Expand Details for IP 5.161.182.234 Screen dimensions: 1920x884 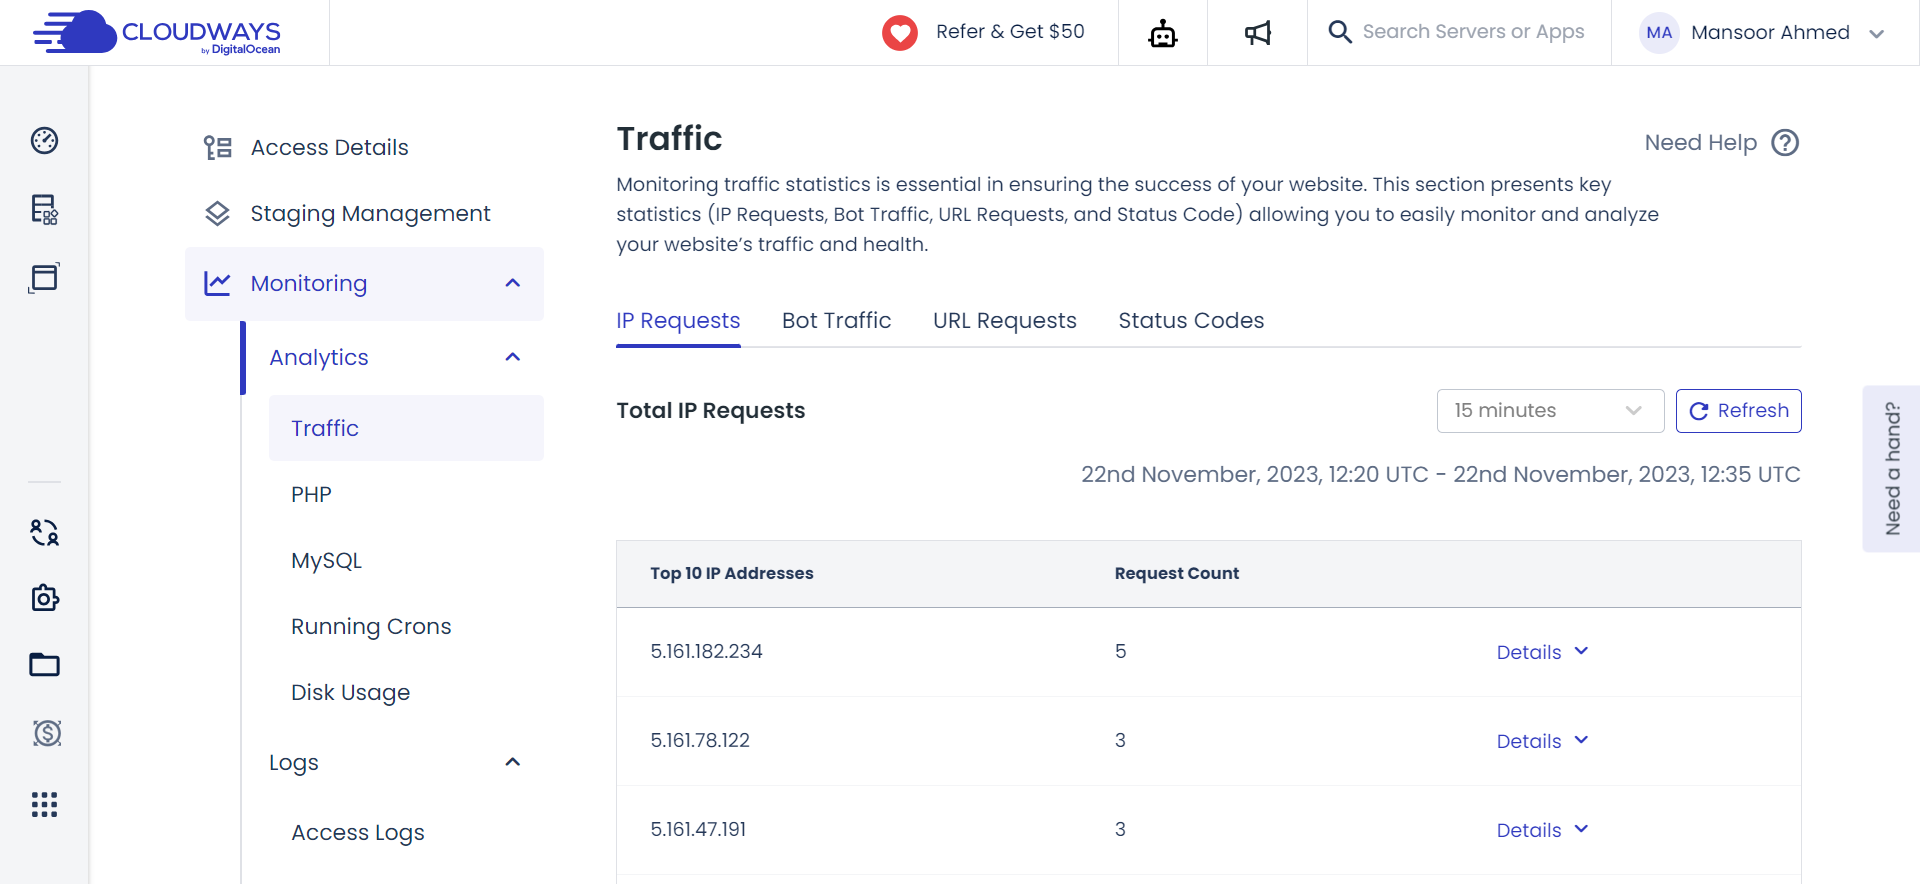1543,652
